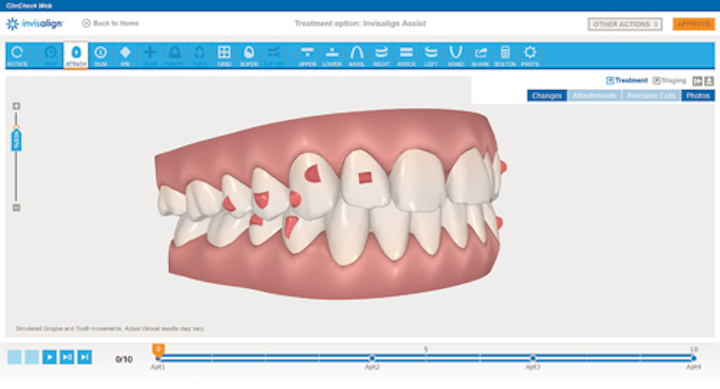Viewport: 720px width, 389px height.
Task: Switch to Maxillary occlusal view
Action: 356,56
